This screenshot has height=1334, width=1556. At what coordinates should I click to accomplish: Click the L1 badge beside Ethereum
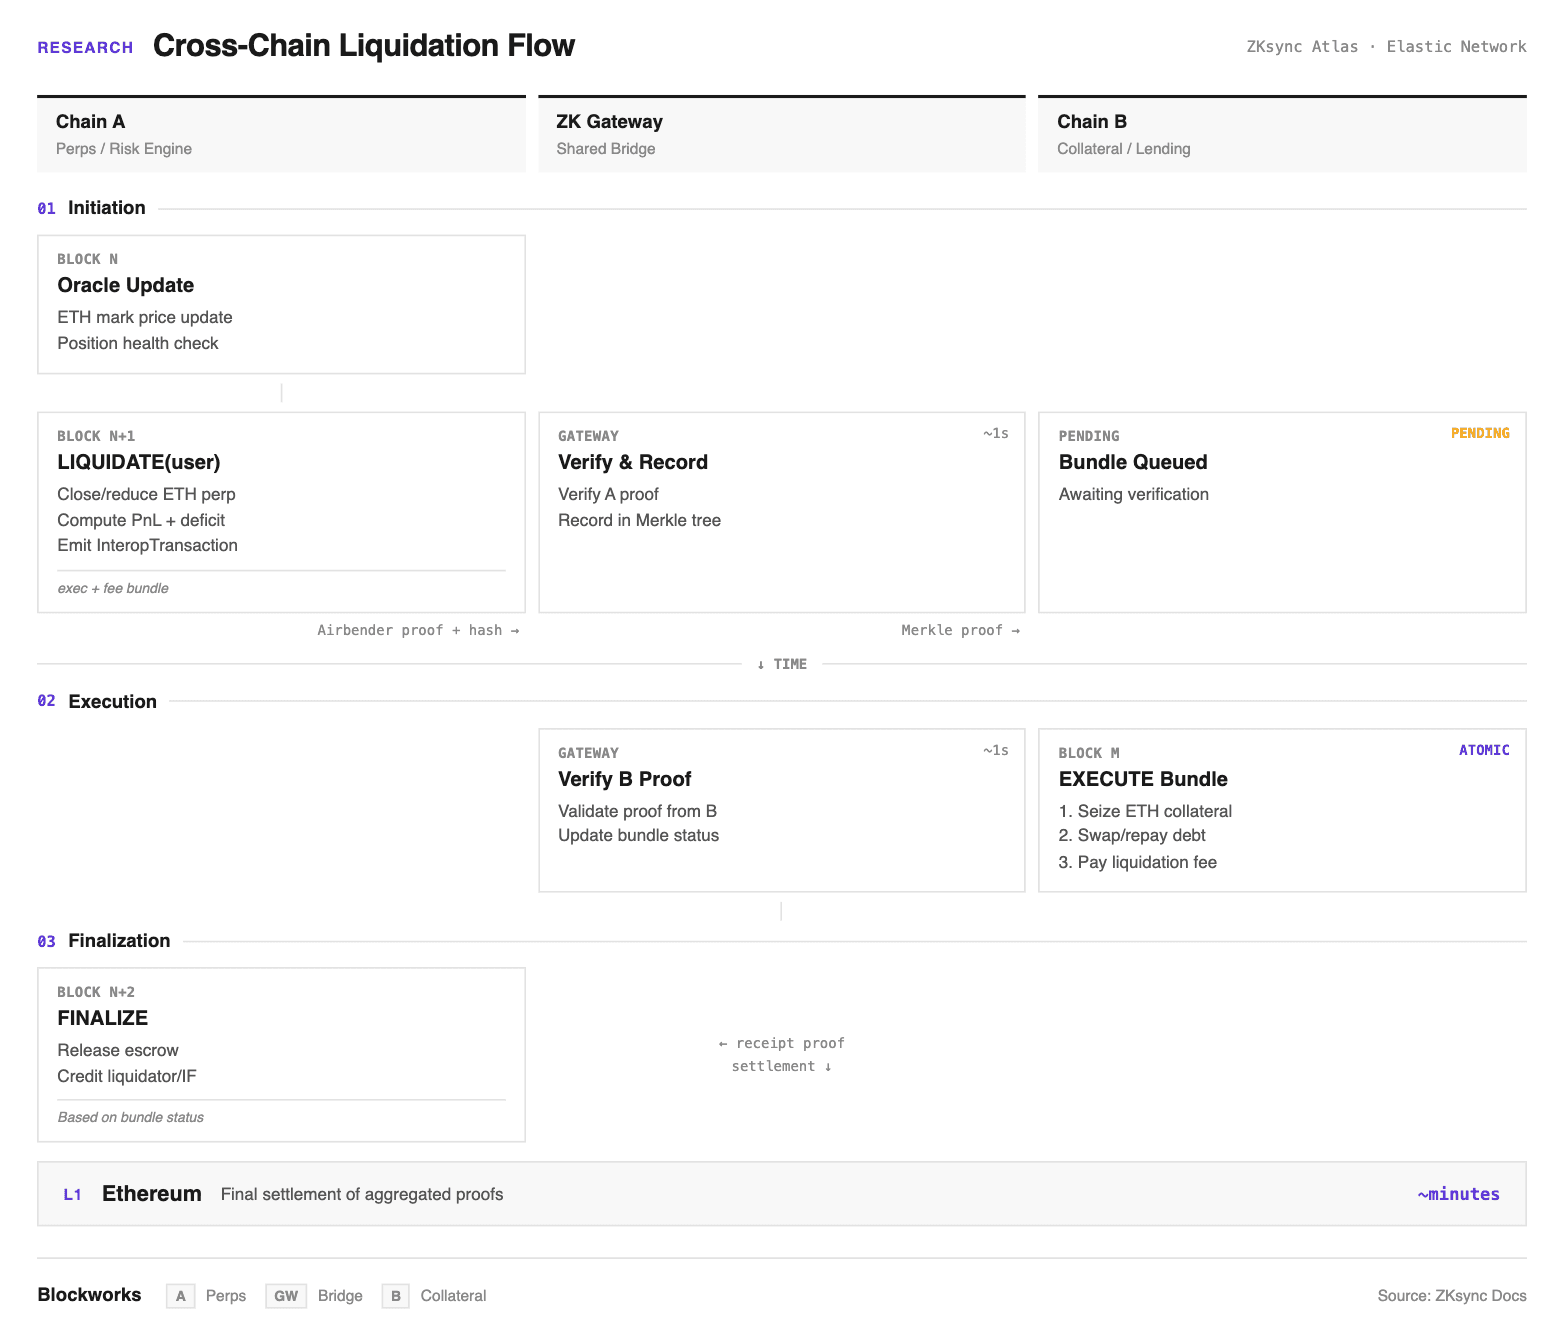tap(72, 1195)
